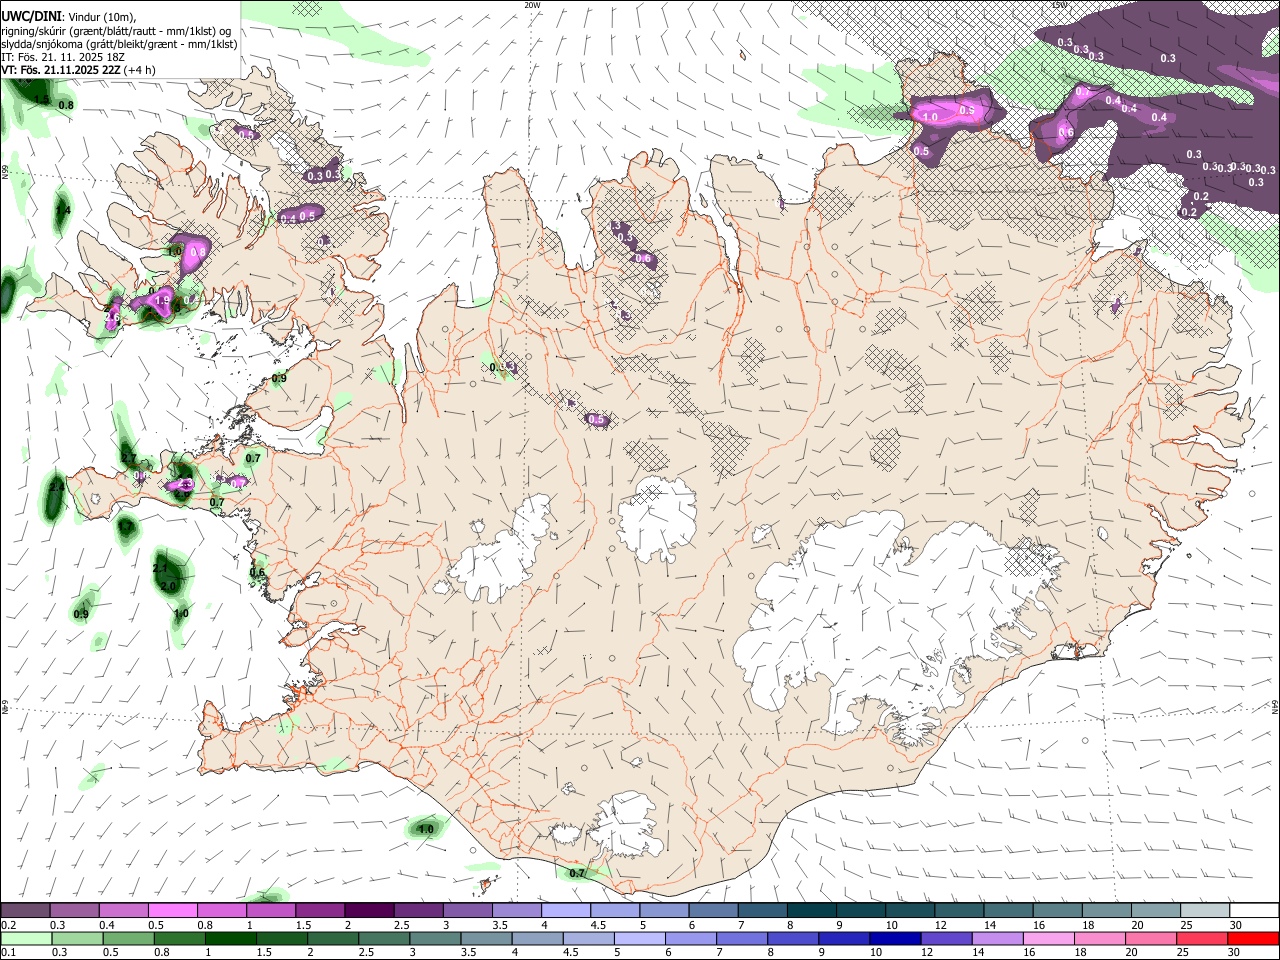The image size is (1280, 960).
Task: Click the 'slydda/snjókoma' legend description line
Action: [x=119, y=44]
